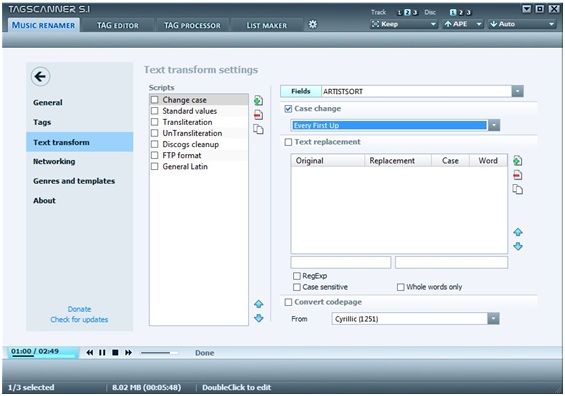Screen dimensions: 565x396
Task: Click the Check for updates link
Action: [x=79, y=320]
